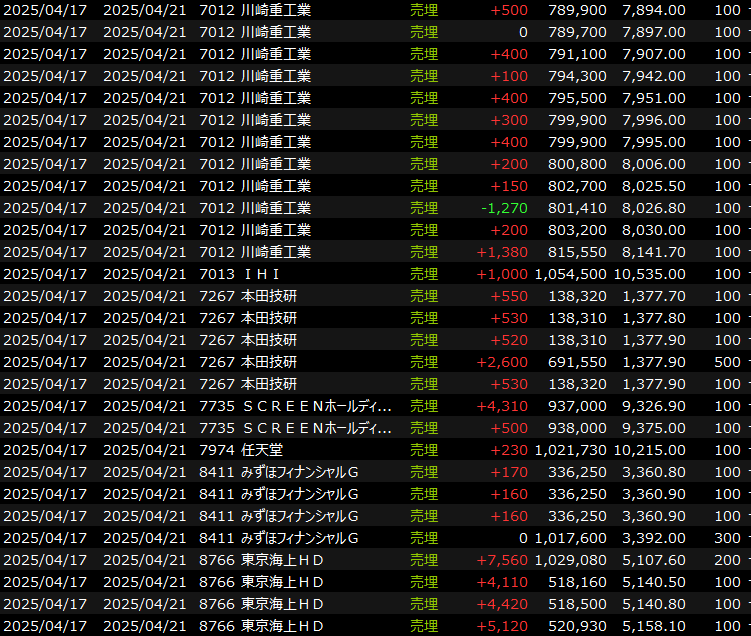Screen dimensions: 751x636
Task: Click the 1,021,730 amount for 任天堂
Action: 570,450
